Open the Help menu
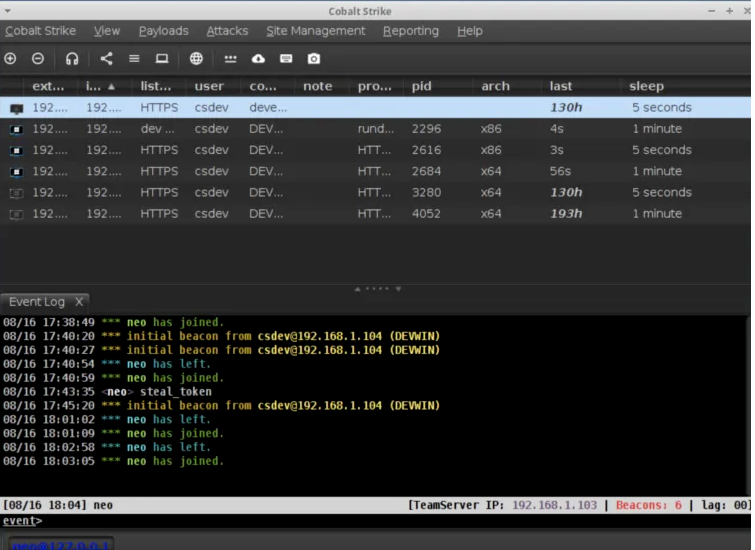This screenshot has width=755, height=550. click(x=470, y=31)
